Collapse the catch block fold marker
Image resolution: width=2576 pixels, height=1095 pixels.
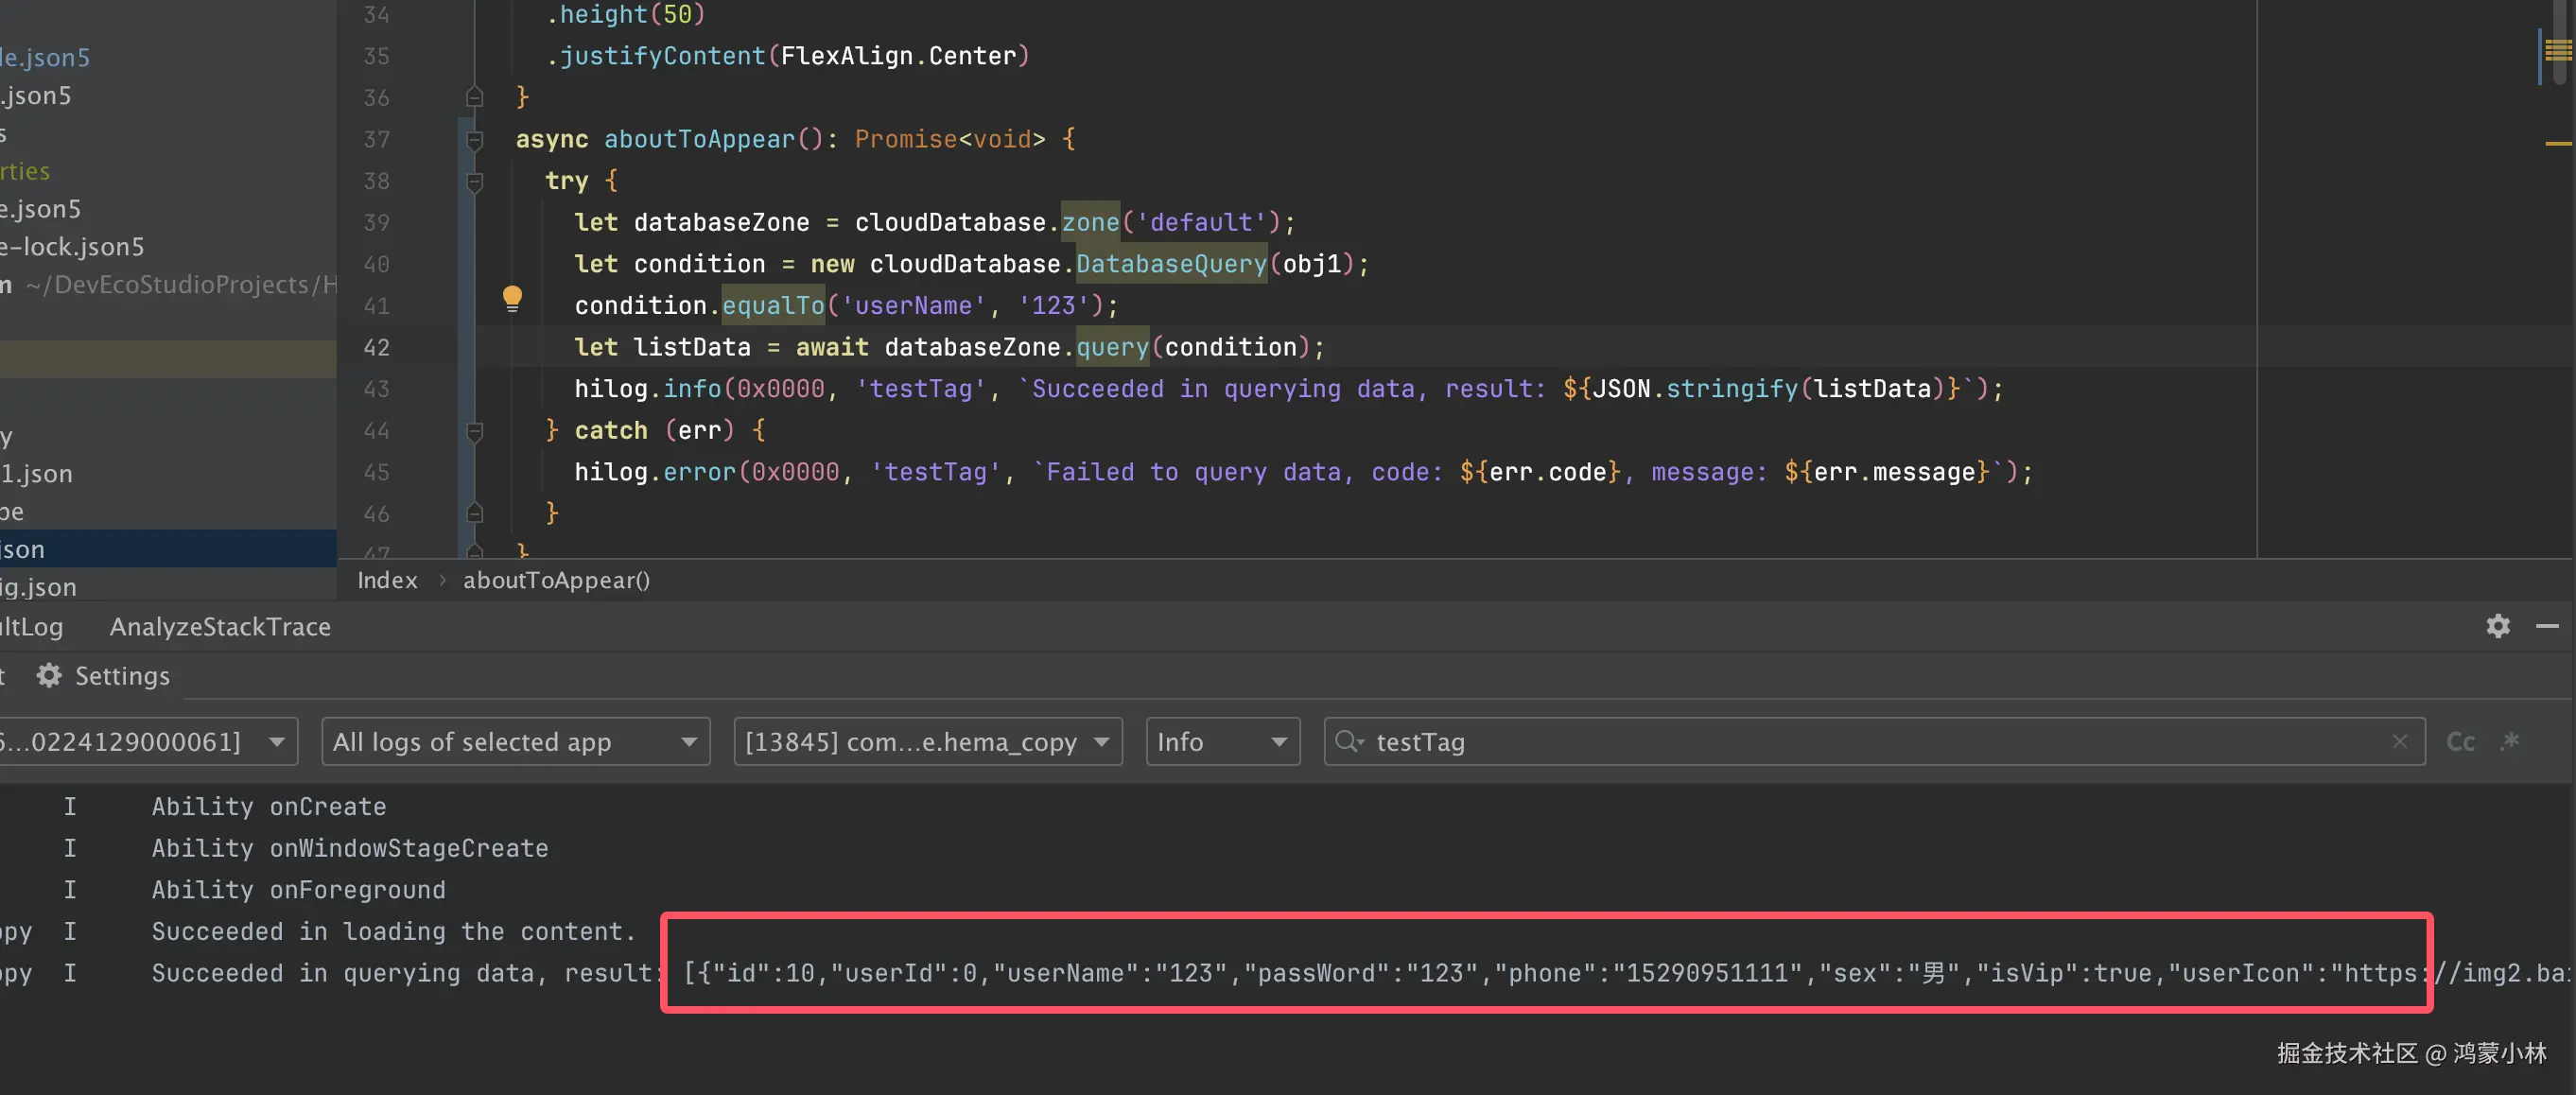coord(475,431)
